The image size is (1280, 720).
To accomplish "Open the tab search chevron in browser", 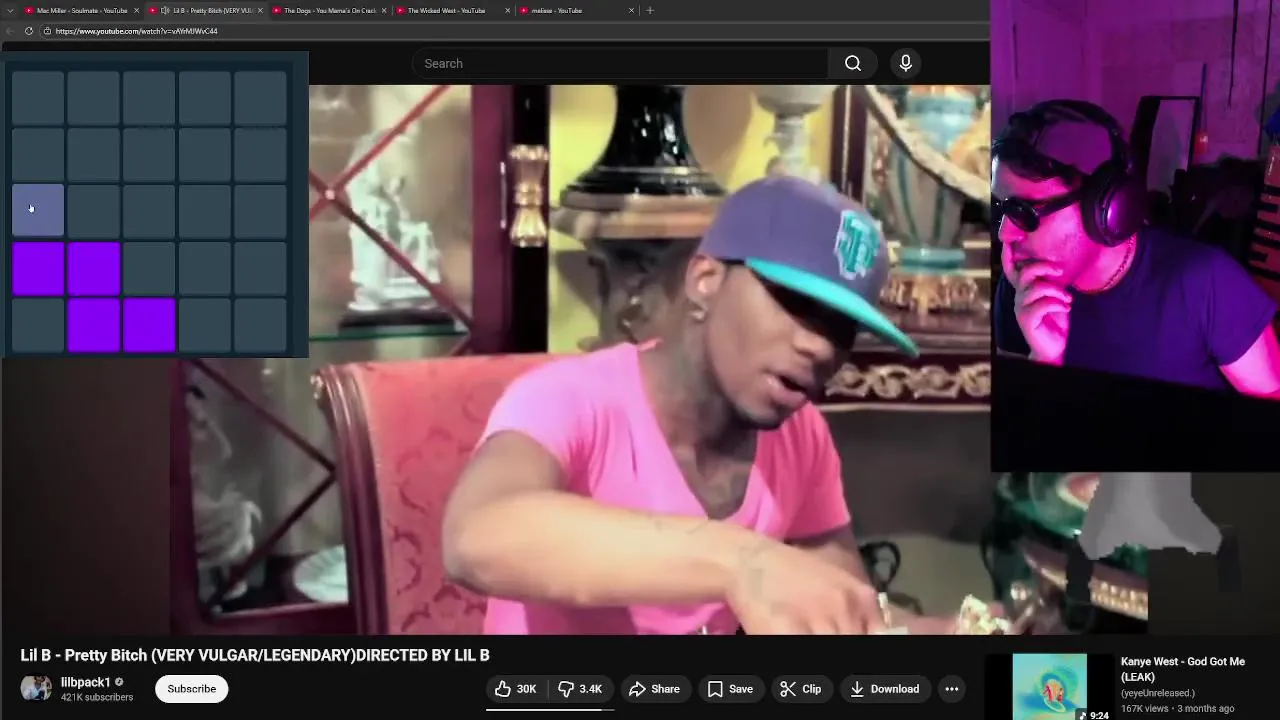I will click(x=9, y=10).
